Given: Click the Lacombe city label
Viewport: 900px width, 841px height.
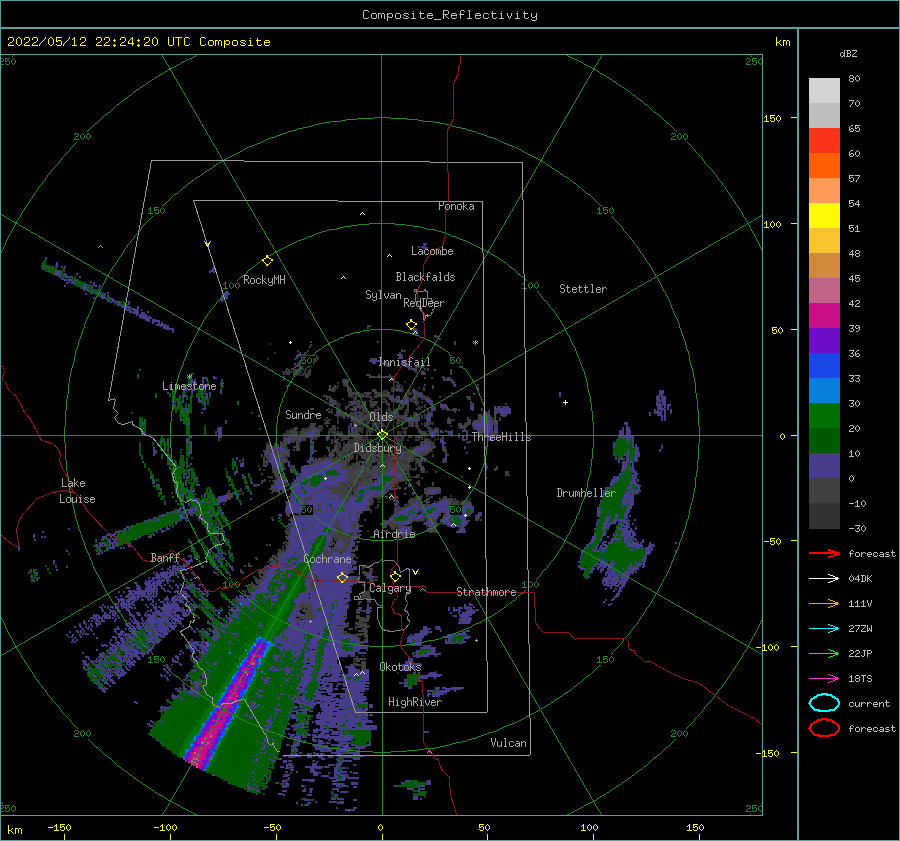Looking at the screenshot, I should click(432, 251).
